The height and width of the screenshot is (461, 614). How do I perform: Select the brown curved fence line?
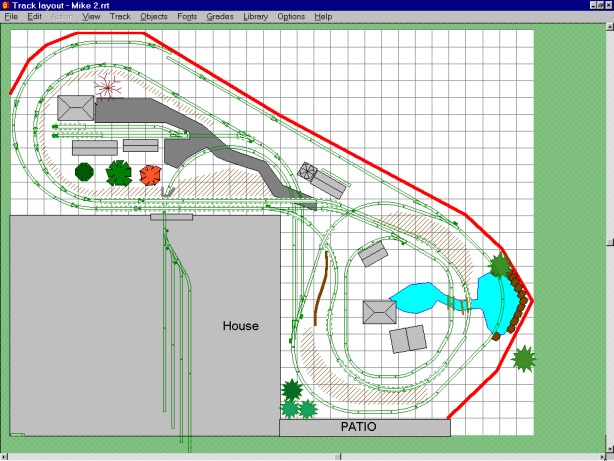click(321, 288)
